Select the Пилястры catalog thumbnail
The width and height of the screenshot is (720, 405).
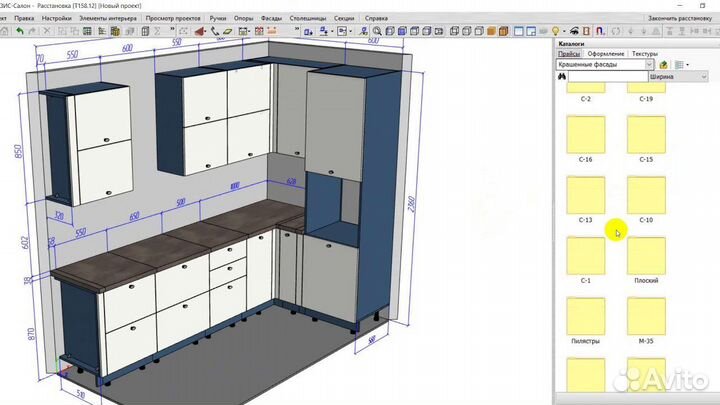tap(585, 317)
